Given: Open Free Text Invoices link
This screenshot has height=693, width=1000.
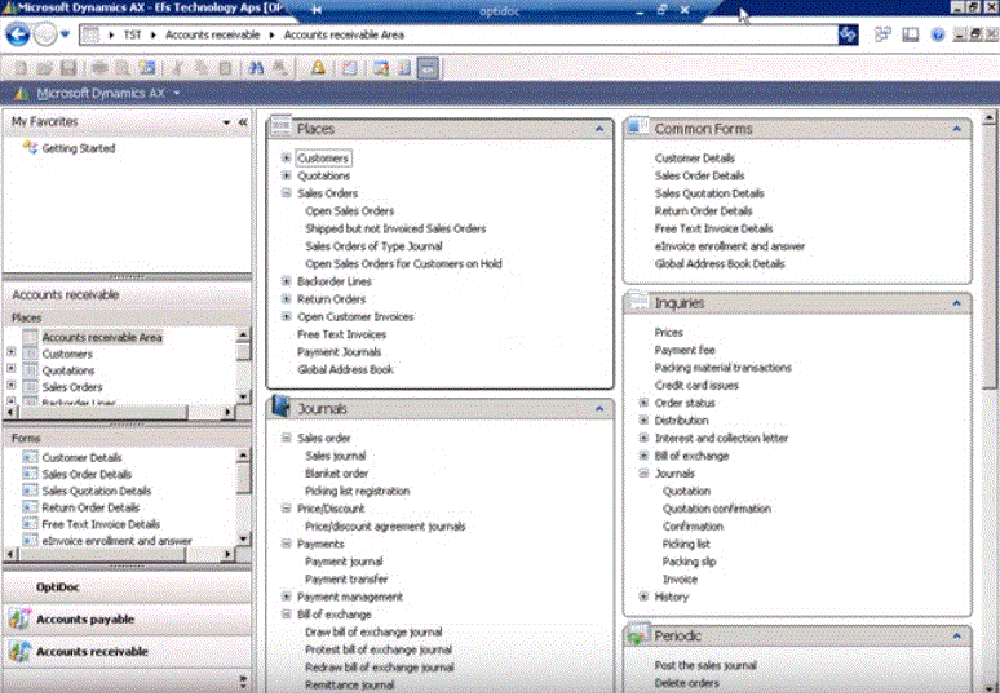Looking at the screenshot, I should [x=341, y=334].
